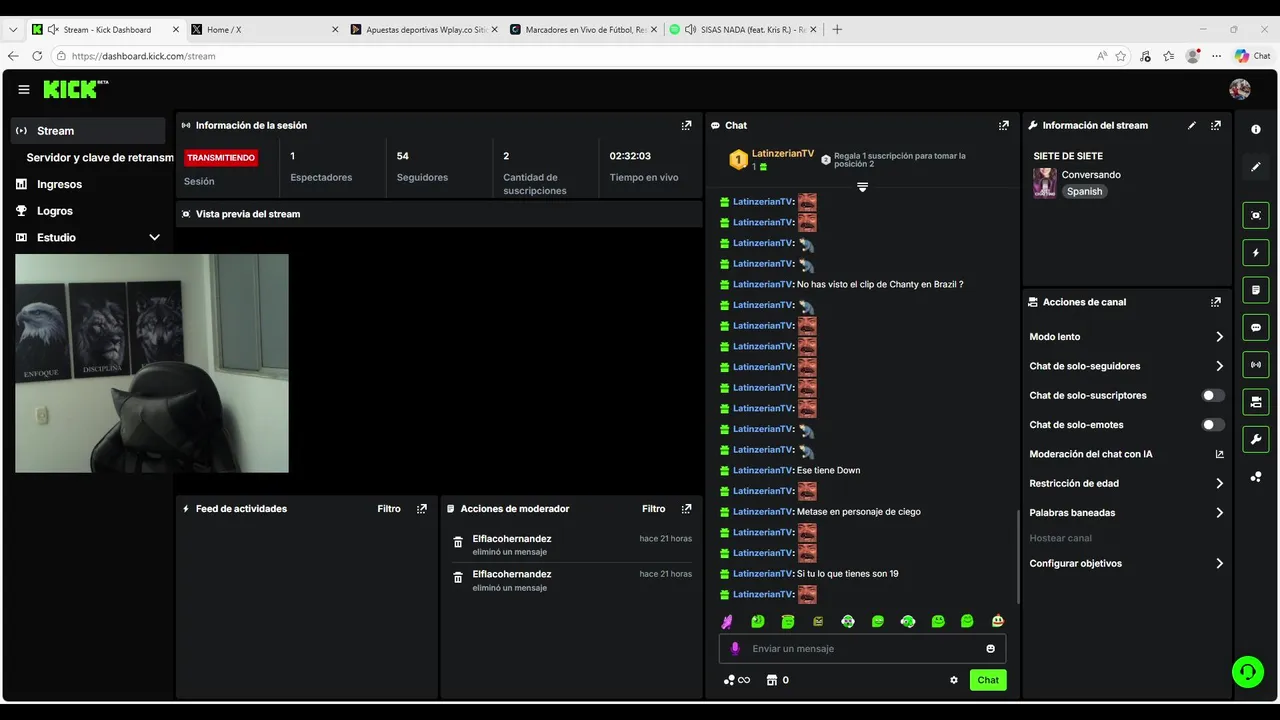This screenshot has width=1280, height=720.
Task: Toggle Chat de solo-suscriptores switch
Action: (1213, 396)
